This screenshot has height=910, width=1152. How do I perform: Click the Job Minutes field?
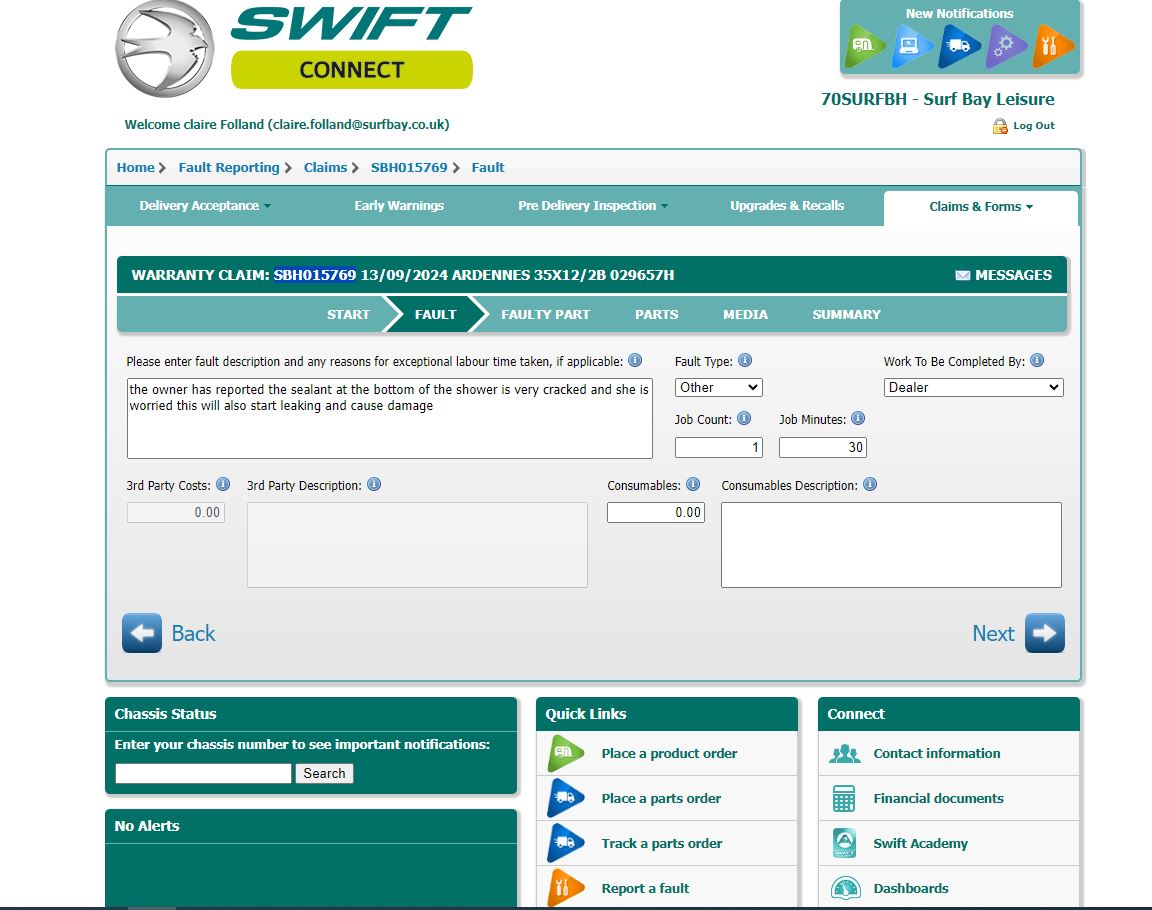pos(823,447)
